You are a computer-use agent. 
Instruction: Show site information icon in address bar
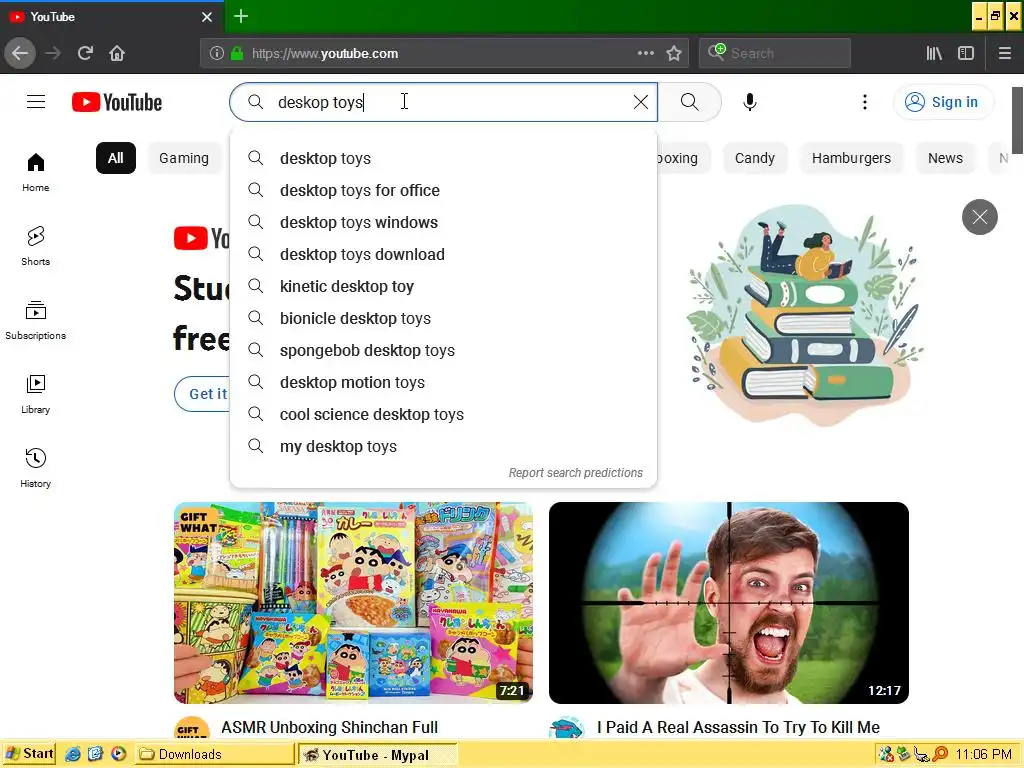click(x=217, y=54)
